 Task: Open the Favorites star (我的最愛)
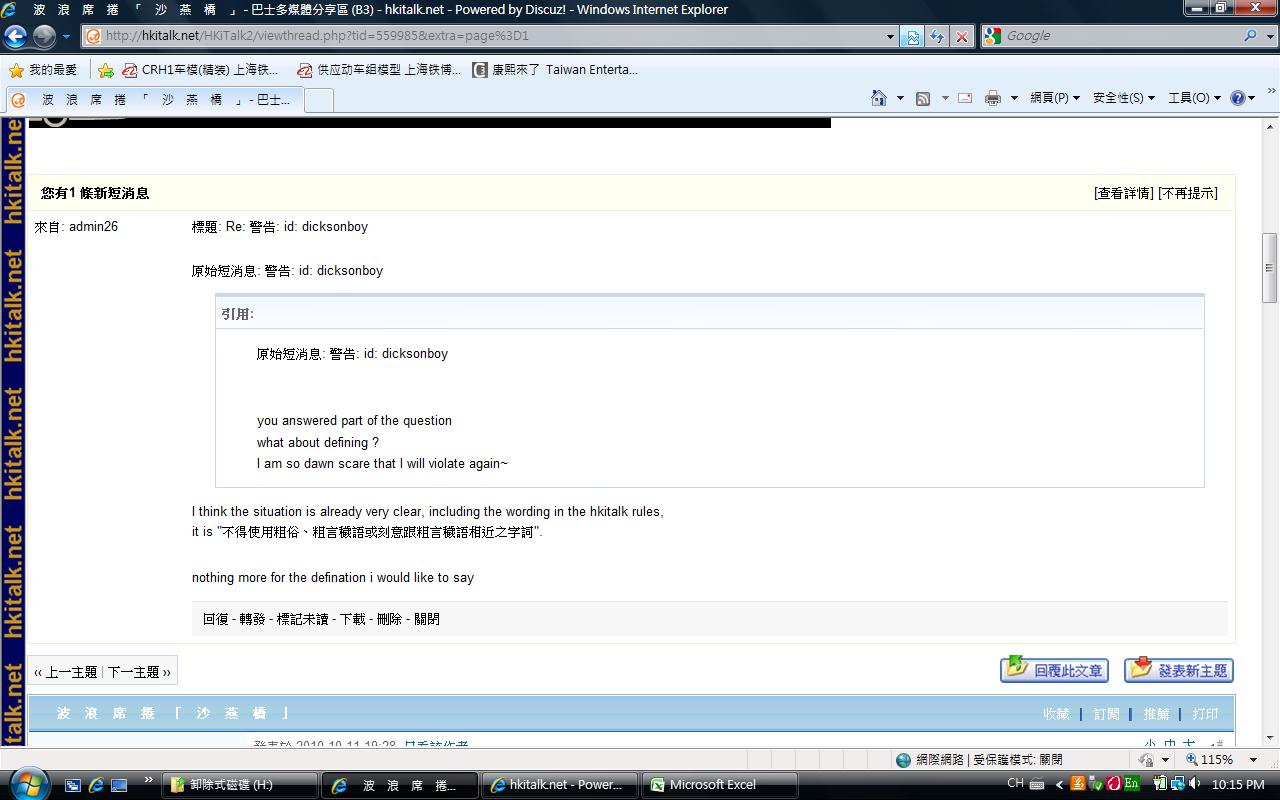click(43, 70)
